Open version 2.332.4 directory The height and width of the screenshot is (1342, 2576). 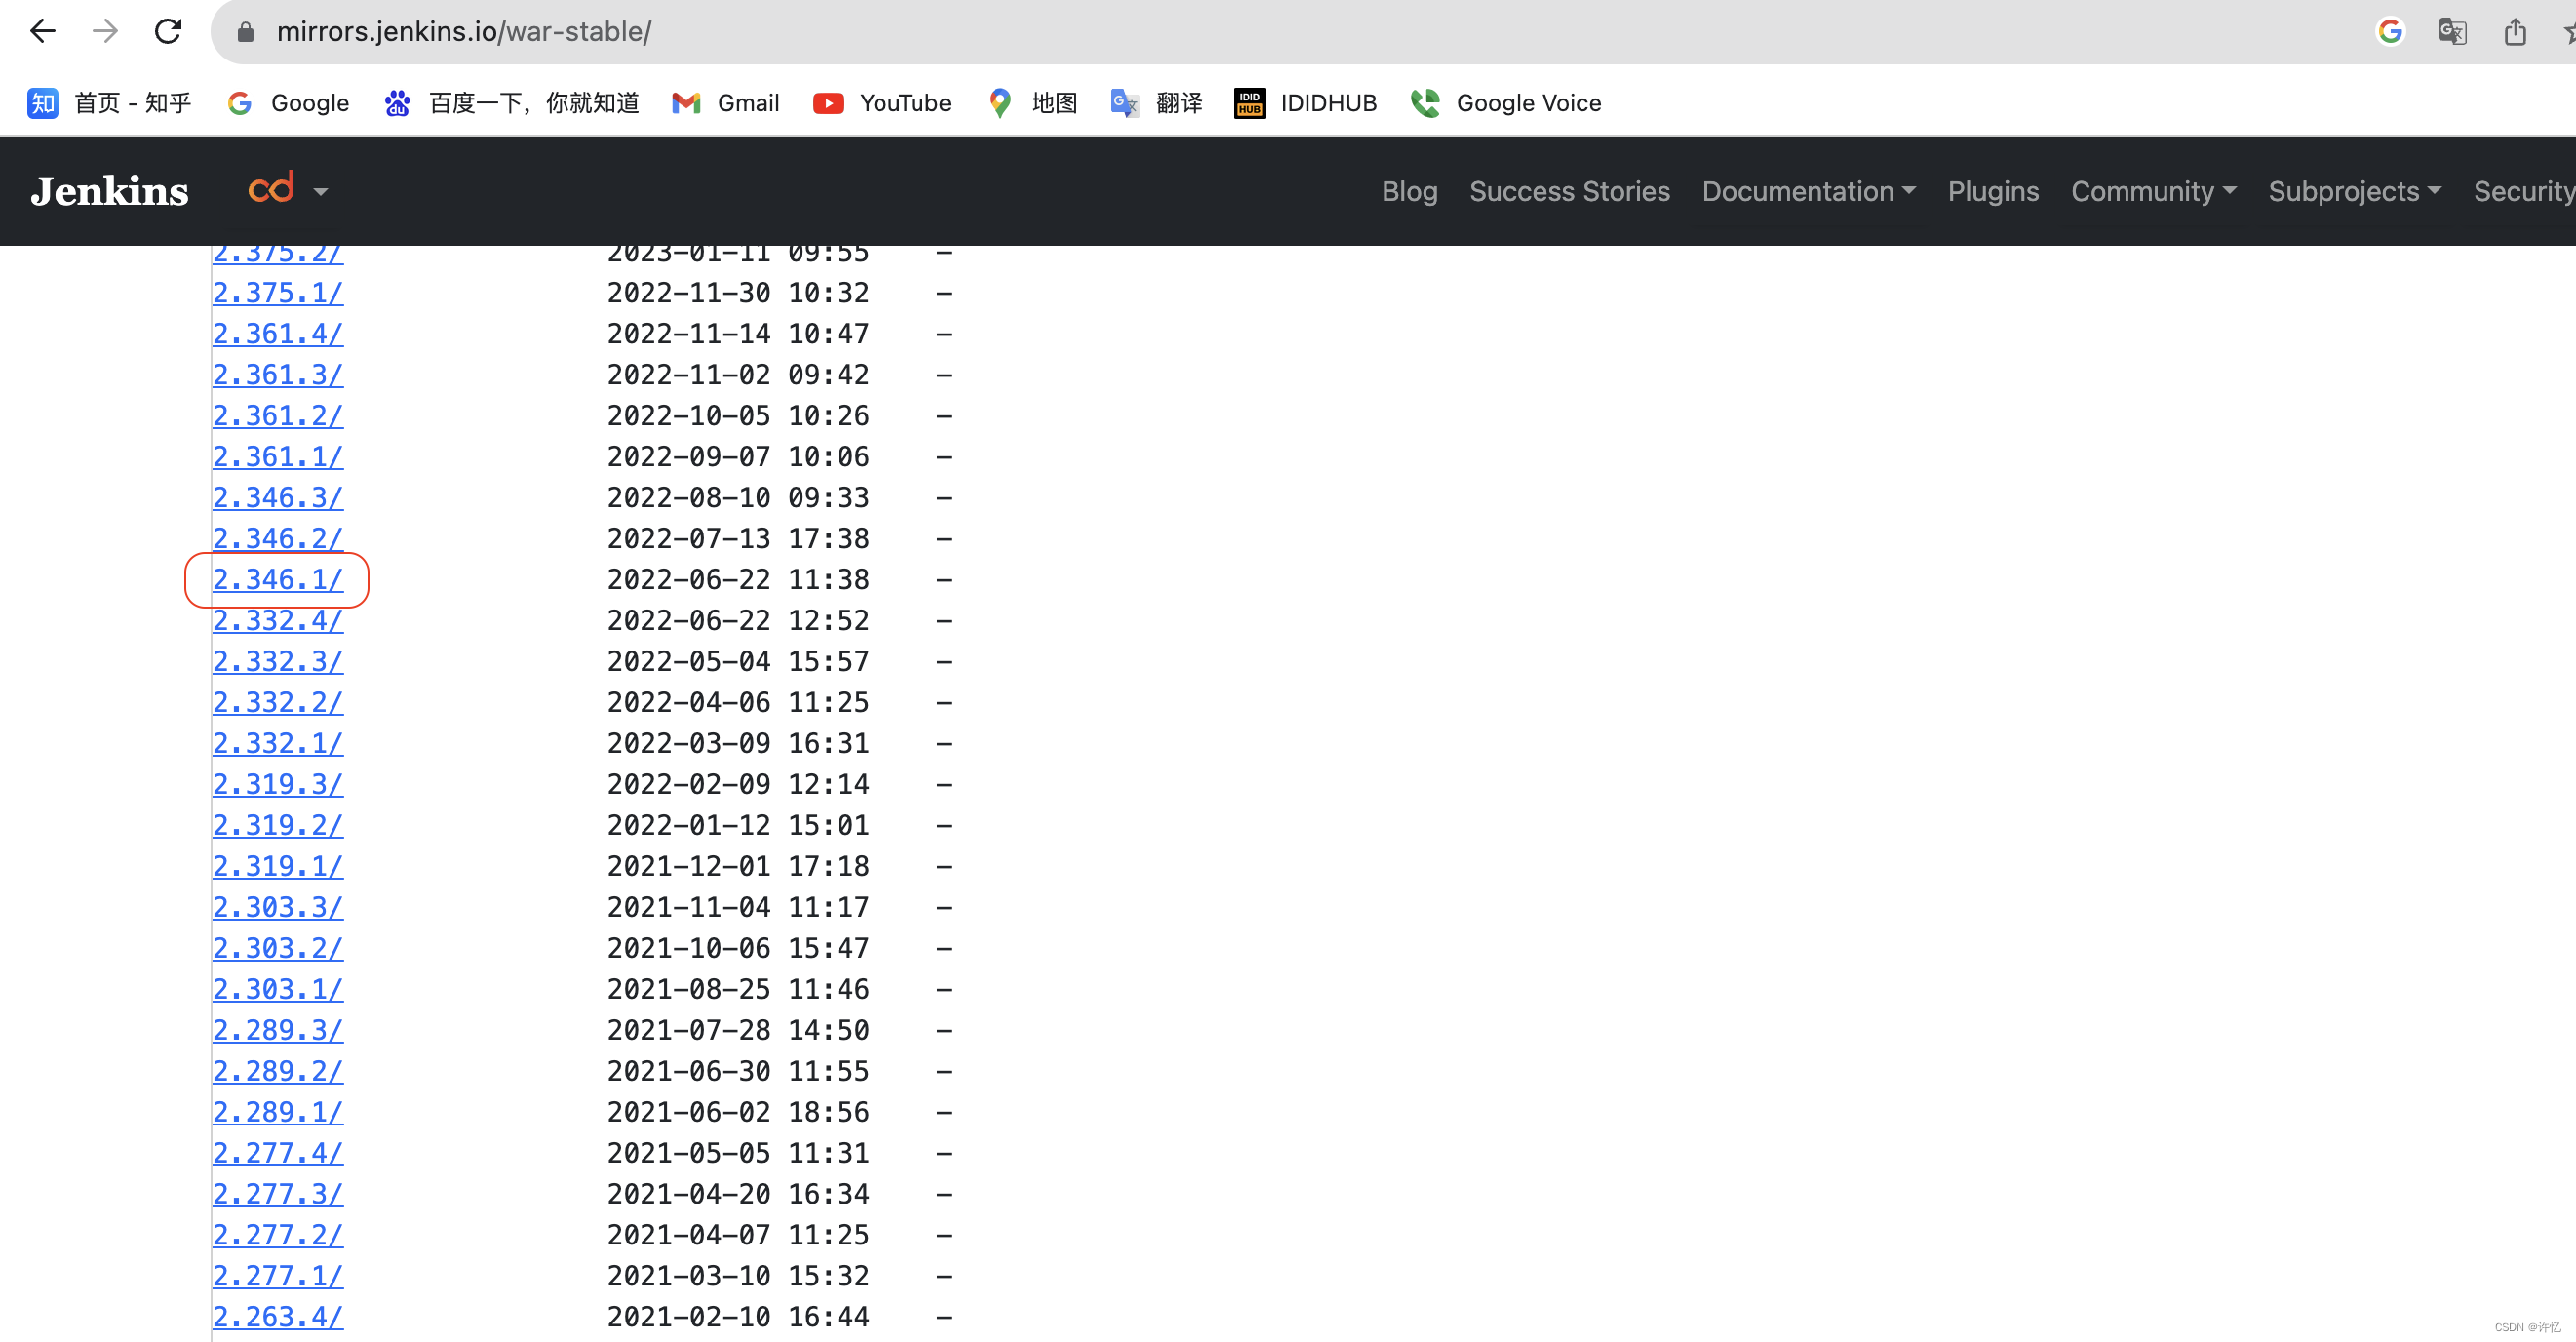[x=276, y=619]
